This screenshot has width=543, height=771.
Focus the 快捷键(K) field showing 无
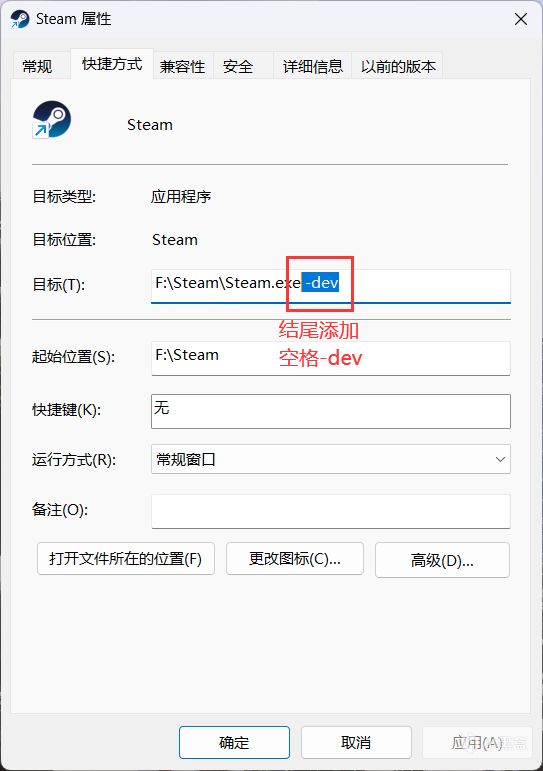(331, 411)
